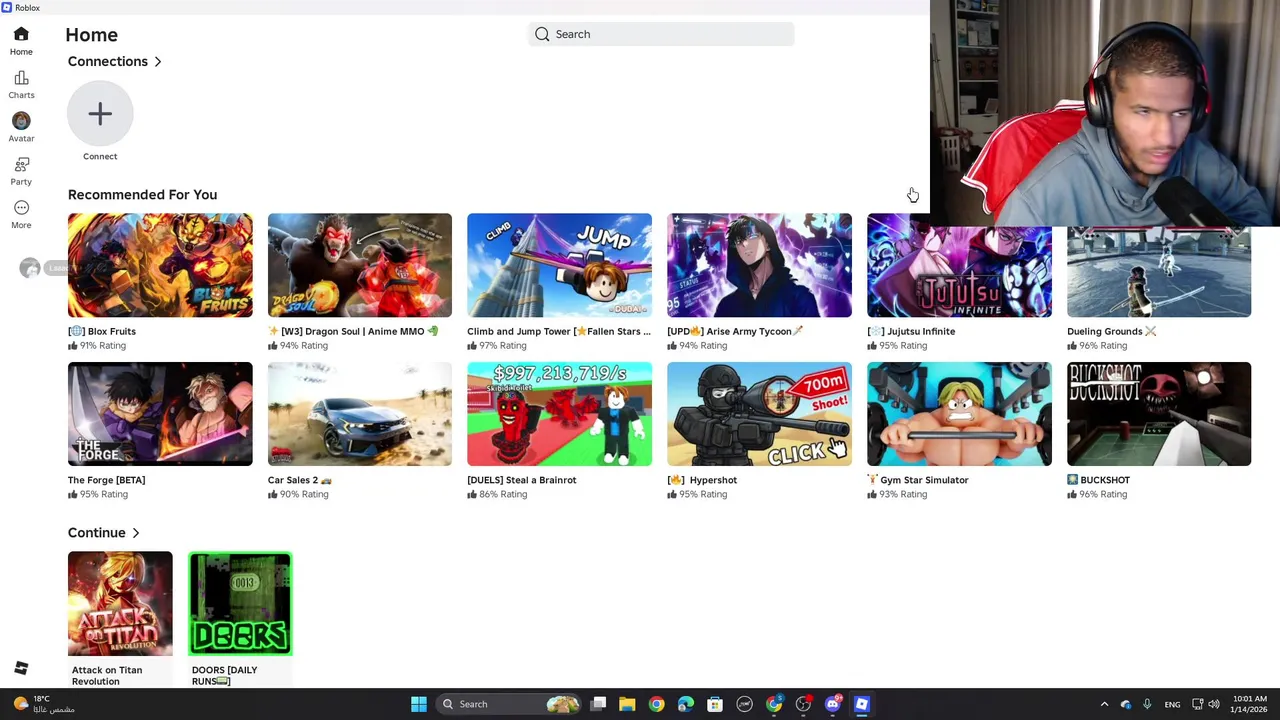Click the ENG language indicator
The height and width of the screenshot is (720, 1280).
1172,704
